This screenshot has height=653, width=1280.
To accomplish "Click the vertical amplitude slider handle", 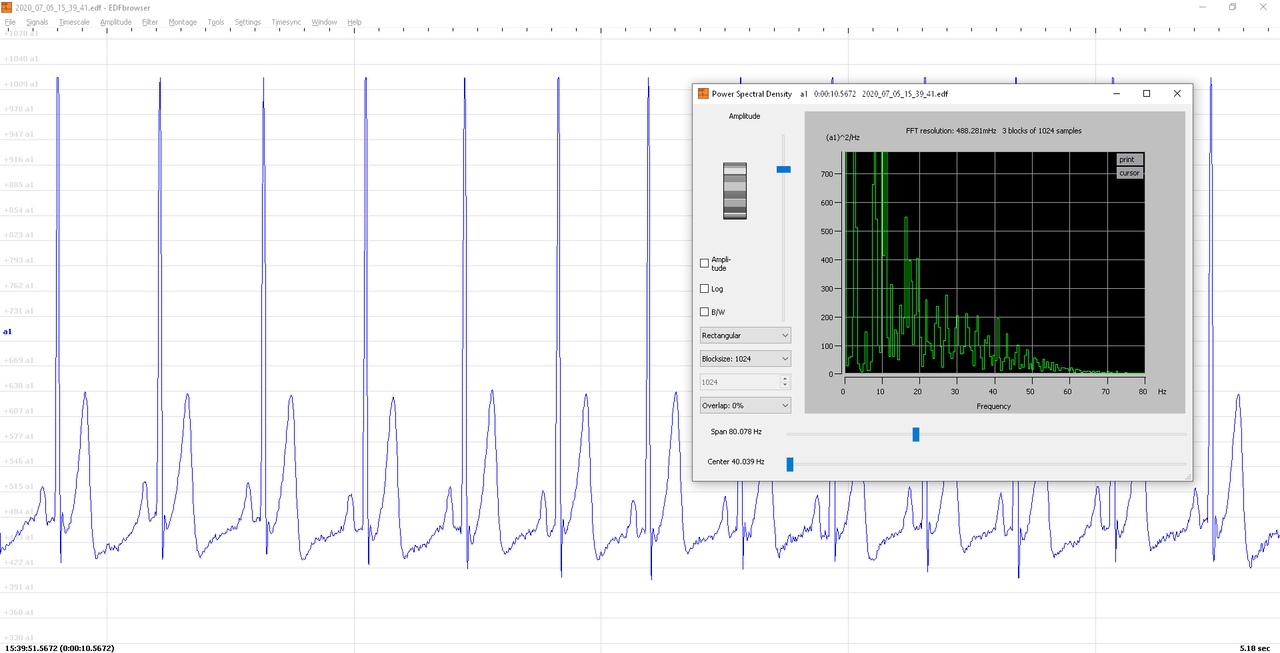I will coord(783,170).
